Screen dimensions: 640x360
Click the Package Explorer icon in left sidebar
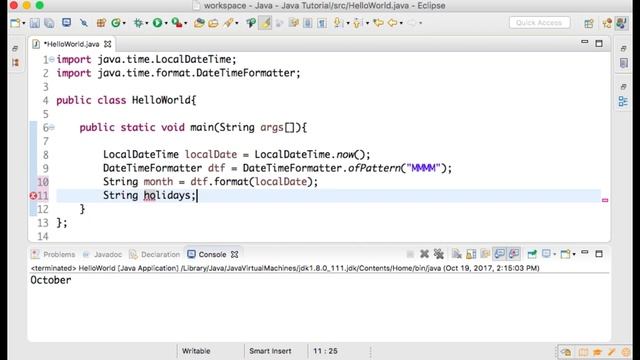pyautogui.click(x=16, y=62)
